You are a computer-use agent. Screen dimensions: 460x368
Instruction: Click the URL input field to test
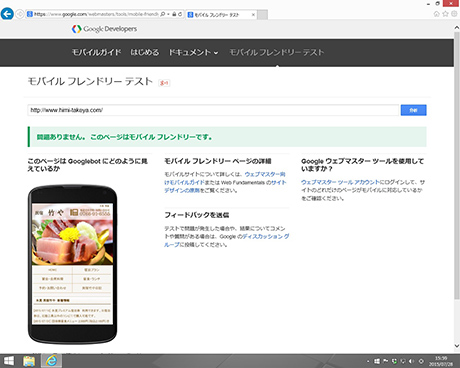[213, 110]
